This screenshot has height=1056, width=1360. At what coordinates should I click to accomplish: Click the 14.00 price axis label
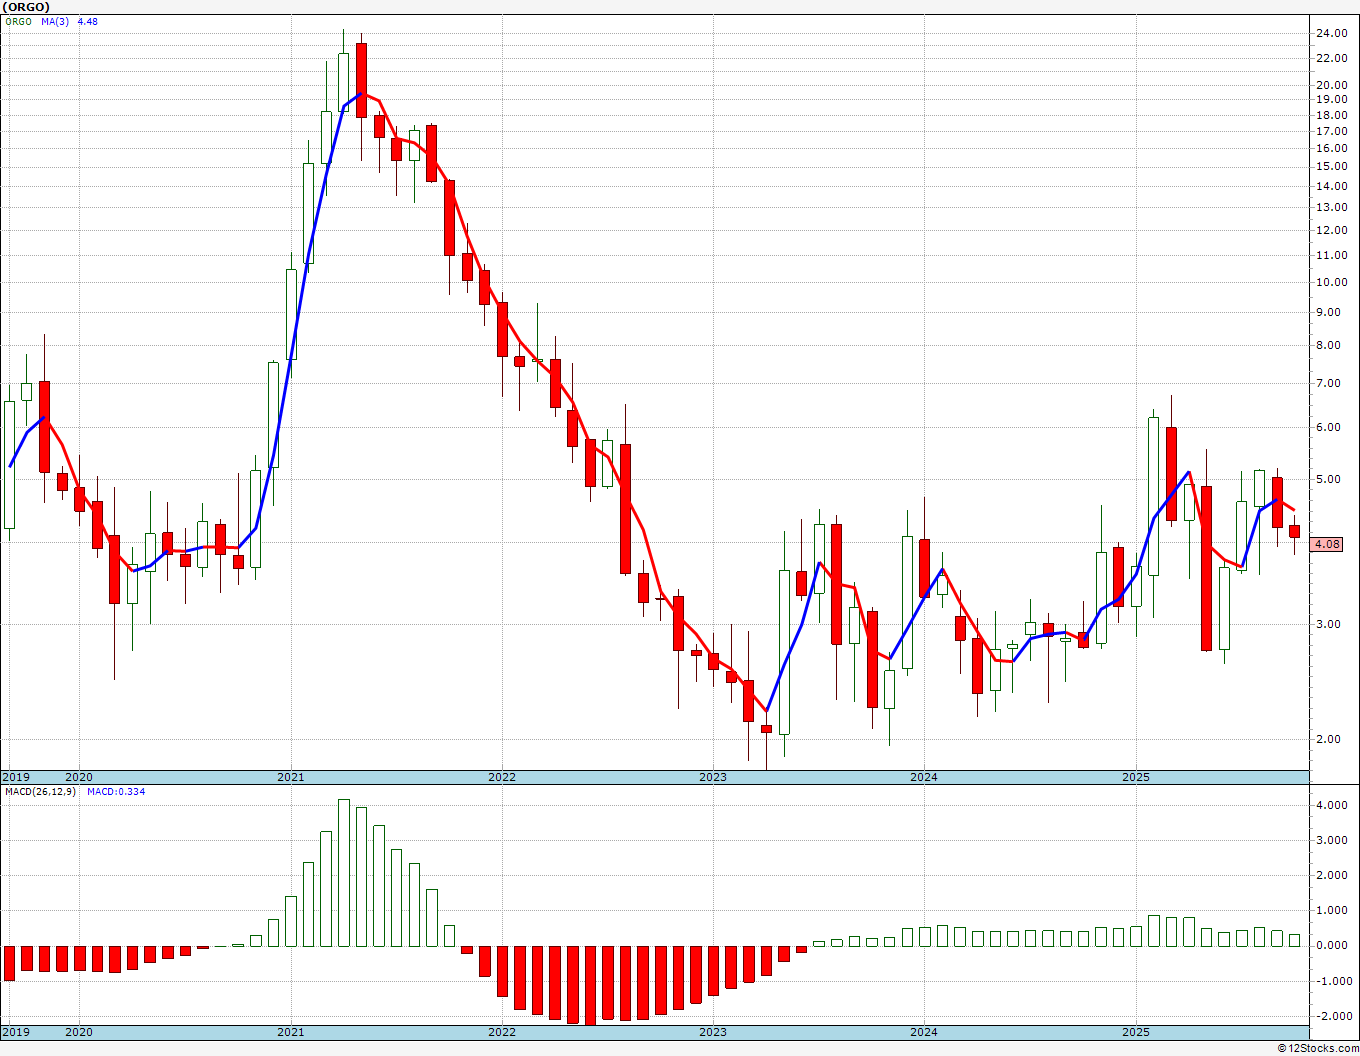pyautogui.click(x=1331, y=186)
